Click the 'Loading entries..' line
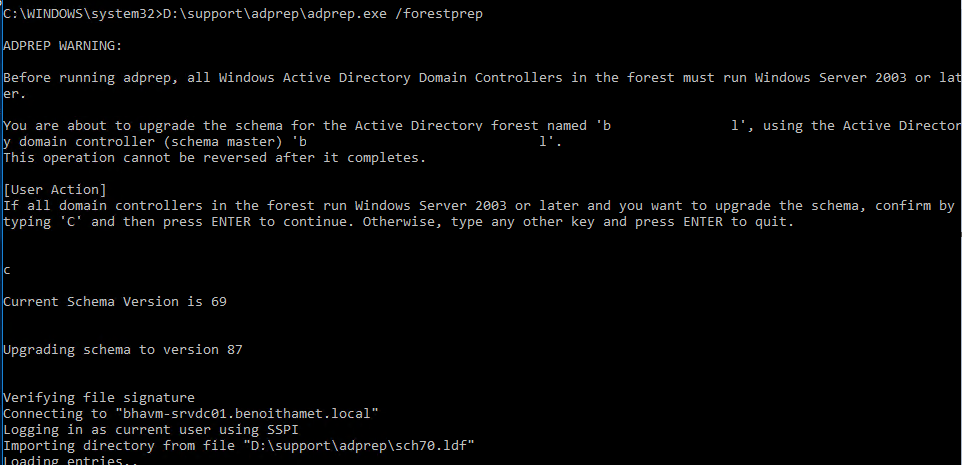Image resolution: width=962 pixels, height=465 pixels. (70, 460)
